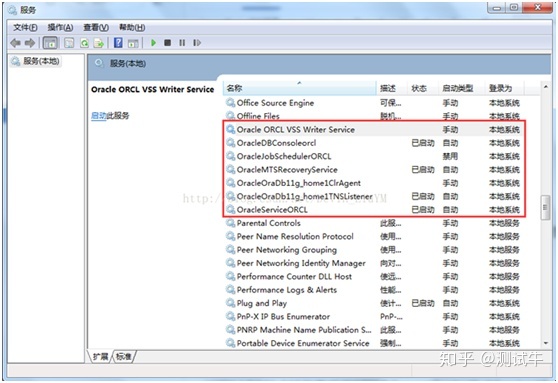Screen dimensions: 558x383
Task: Open the Help toolbar icon
Action: 118,43
